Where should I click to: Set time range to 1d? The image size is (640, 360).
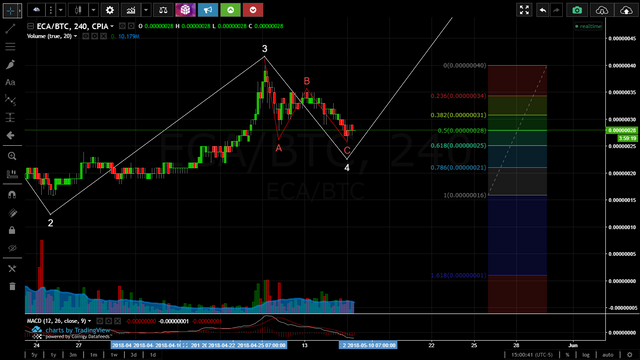(x=153, y=355)
